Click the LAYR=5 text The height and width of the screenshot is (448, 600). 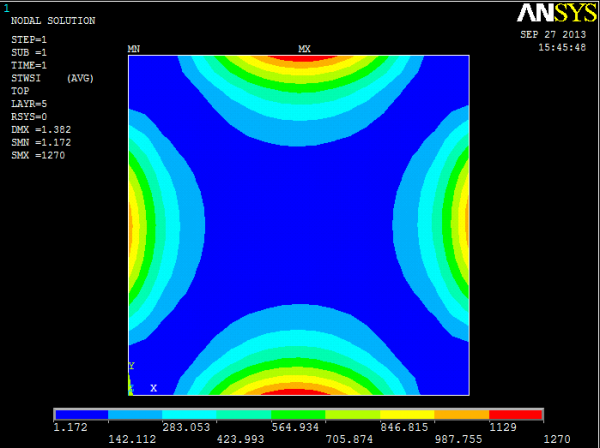pyautogui.click(x=29, y=104)
